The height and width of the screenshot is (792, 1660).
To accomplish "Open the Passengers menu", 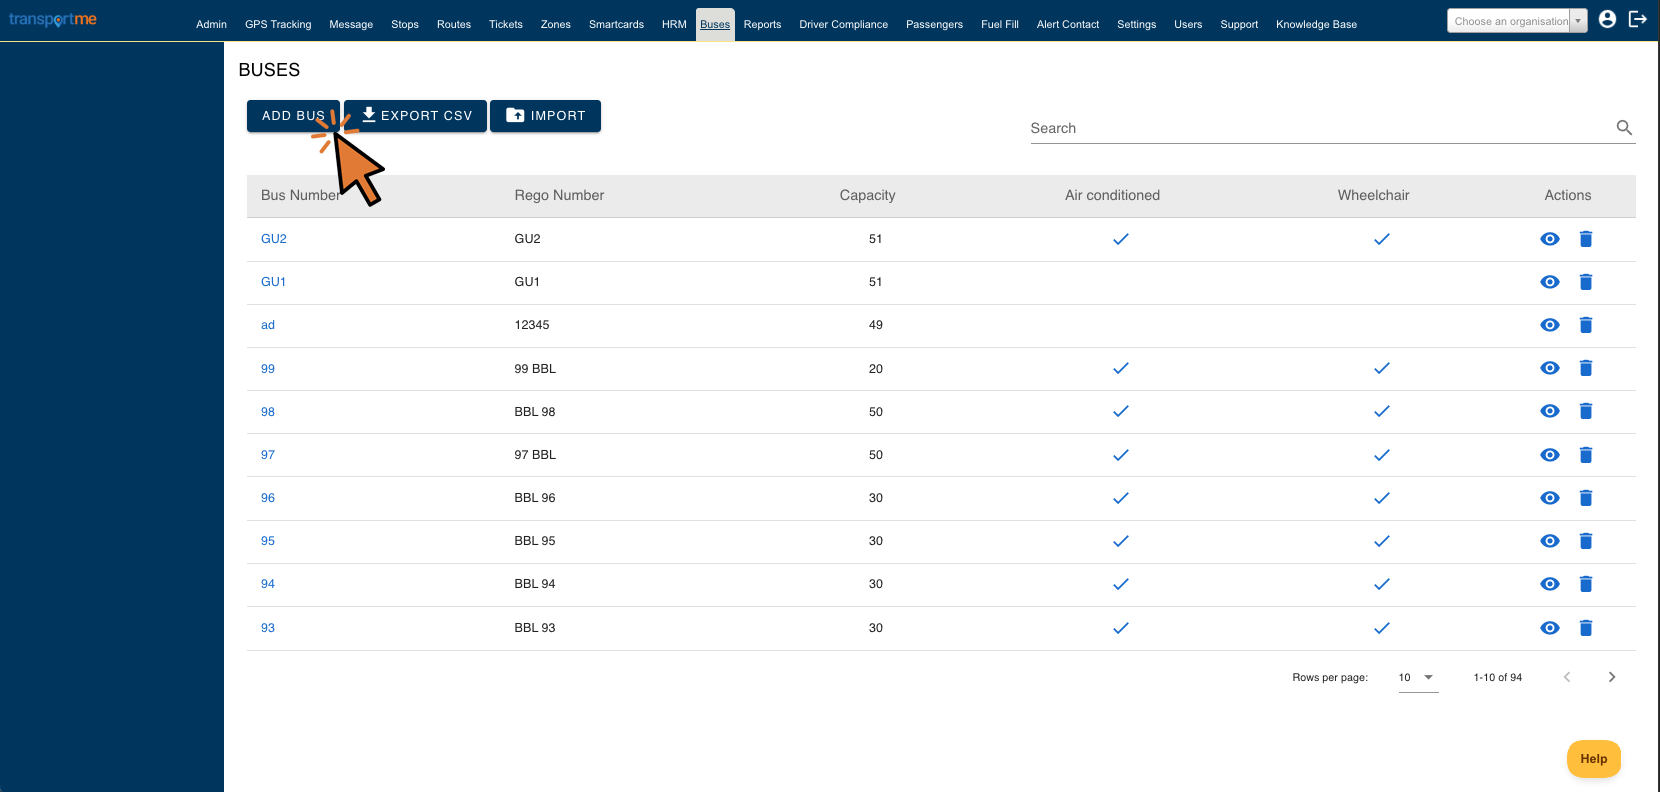I will click(x=934, y=24).
